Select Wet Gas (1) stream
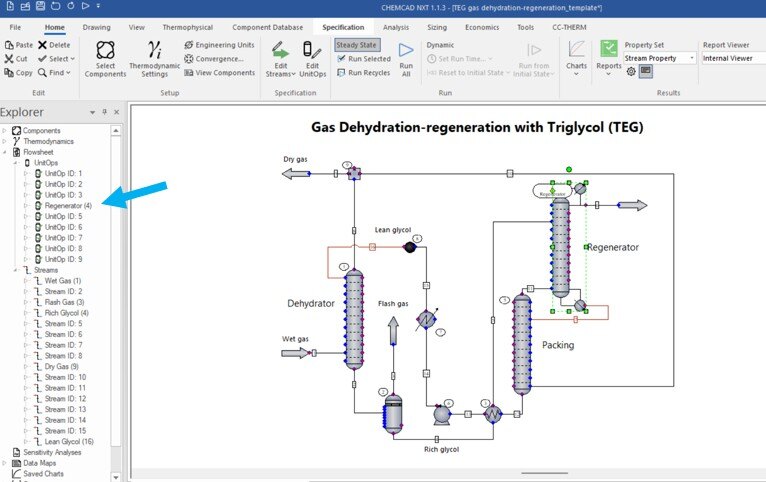 click(x=63, y=281)
